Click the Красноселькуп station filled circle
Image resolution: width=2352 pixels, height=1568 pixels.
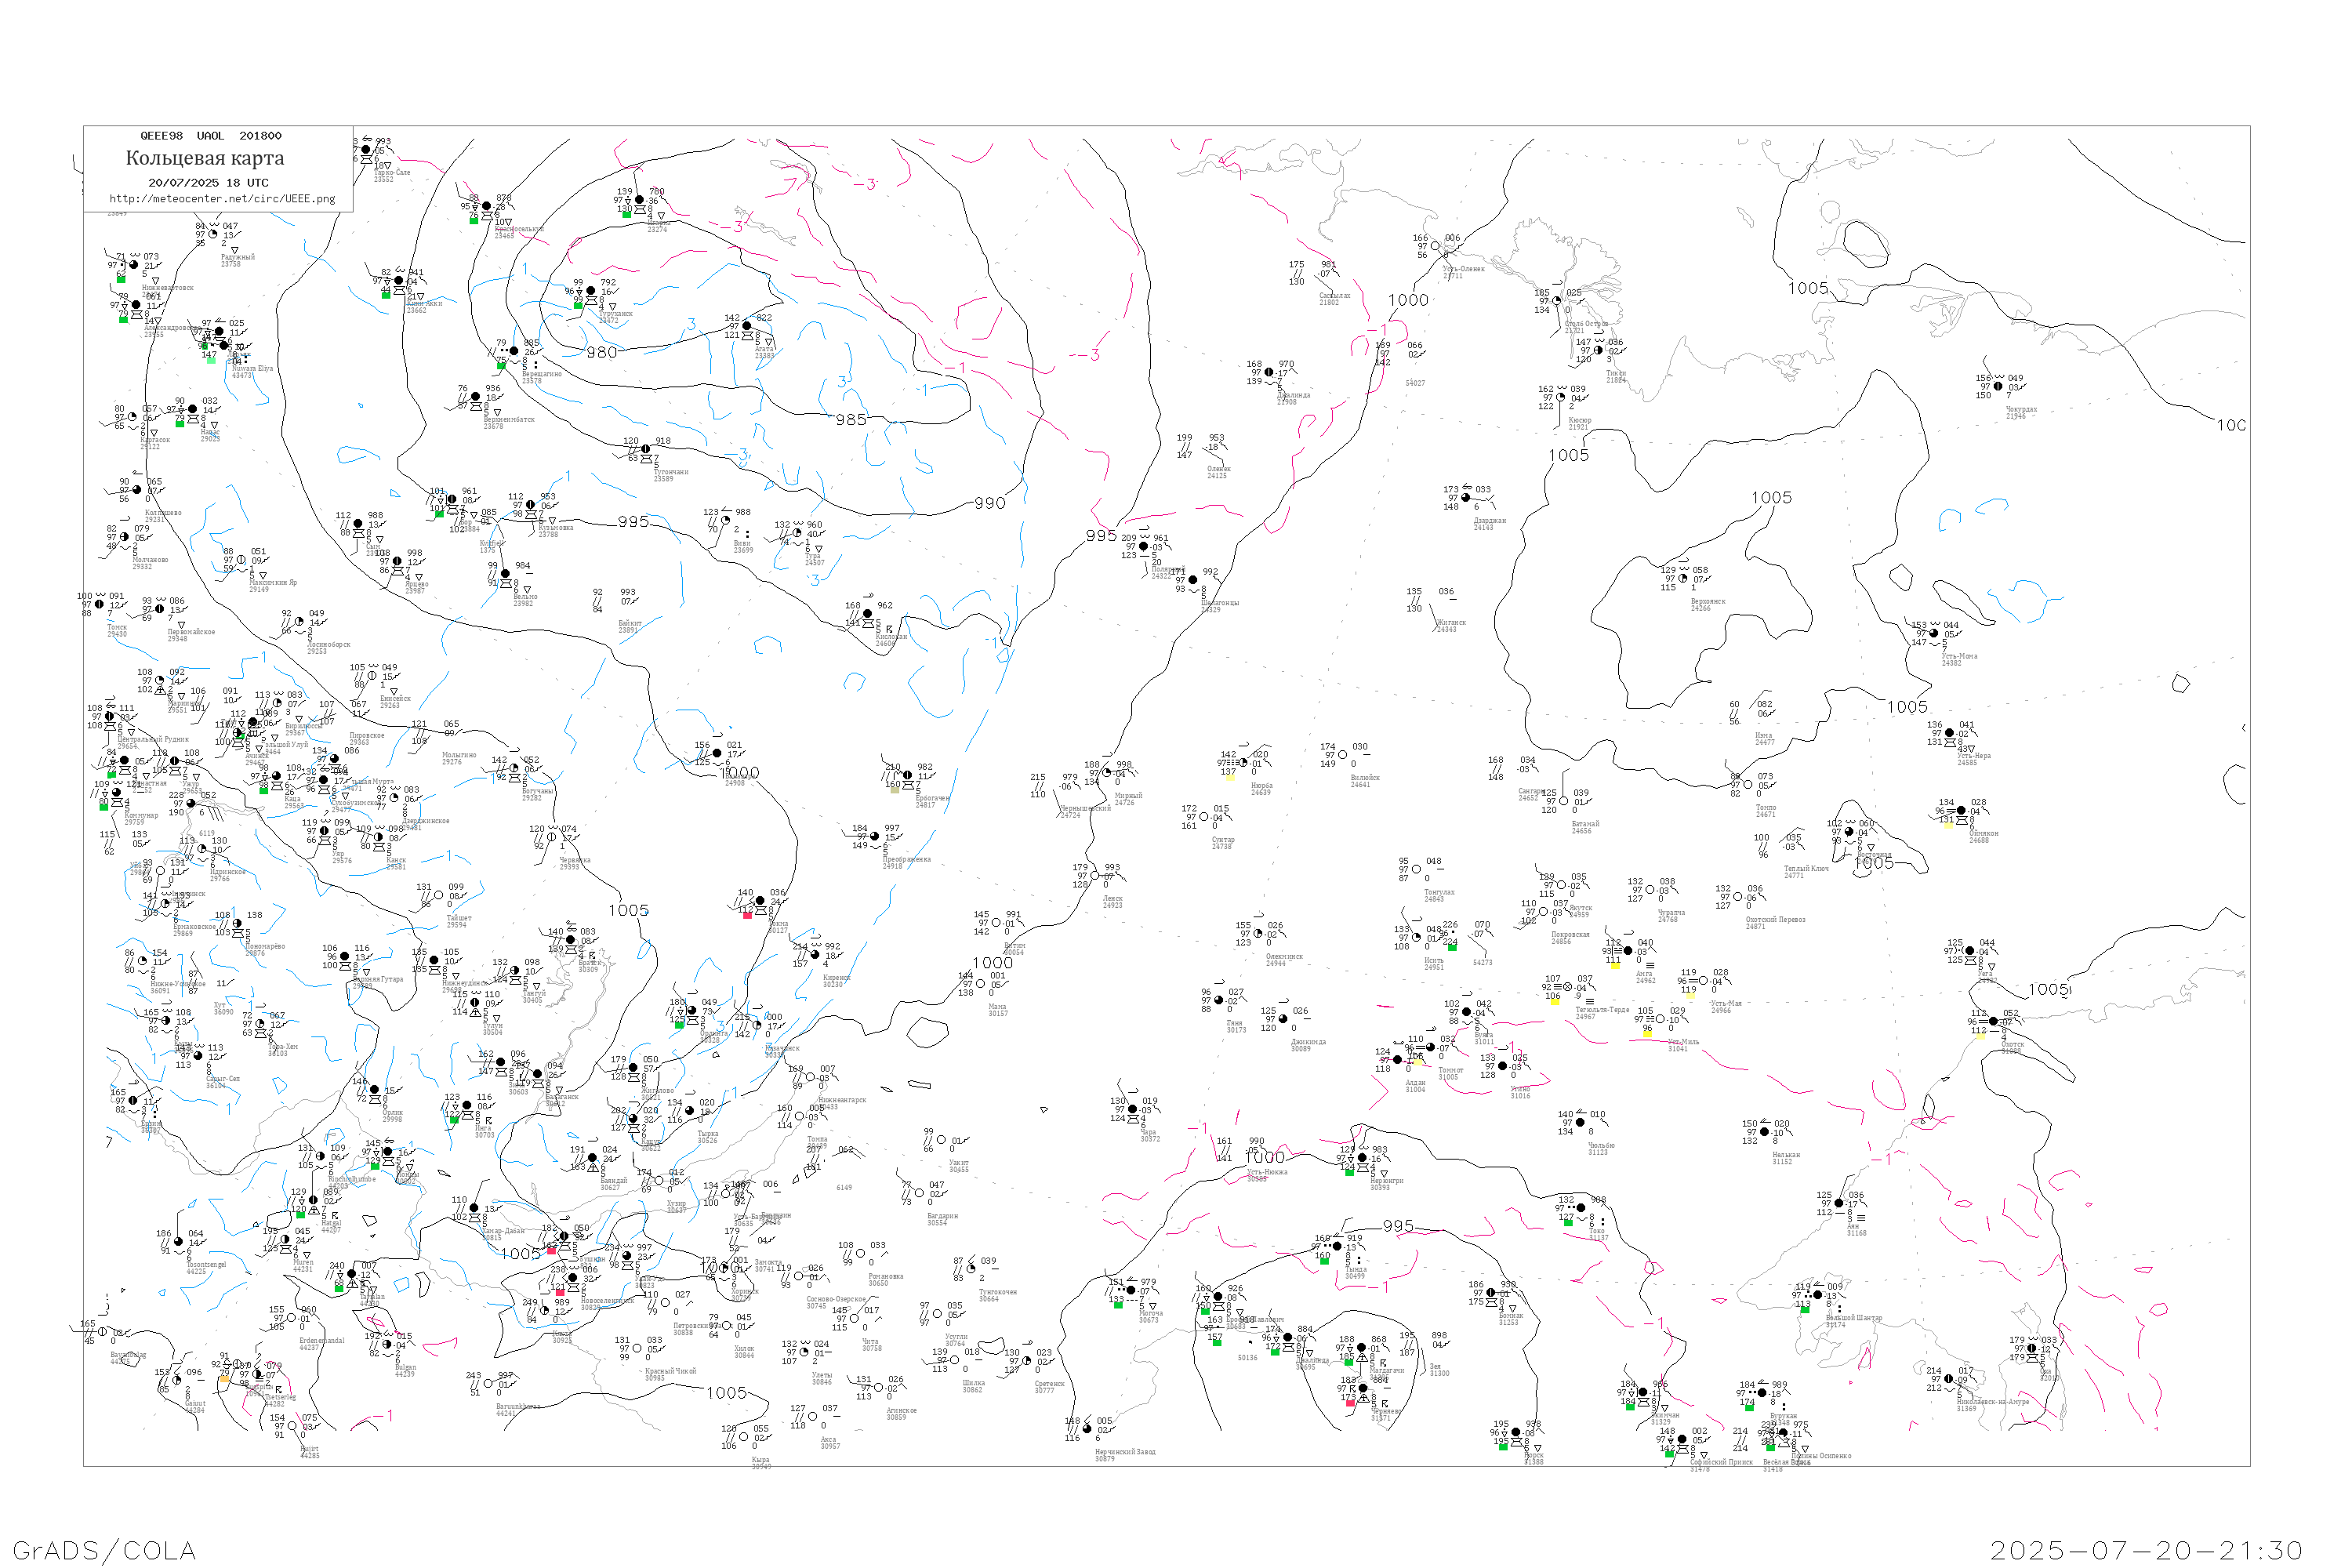tap(487, 206)
